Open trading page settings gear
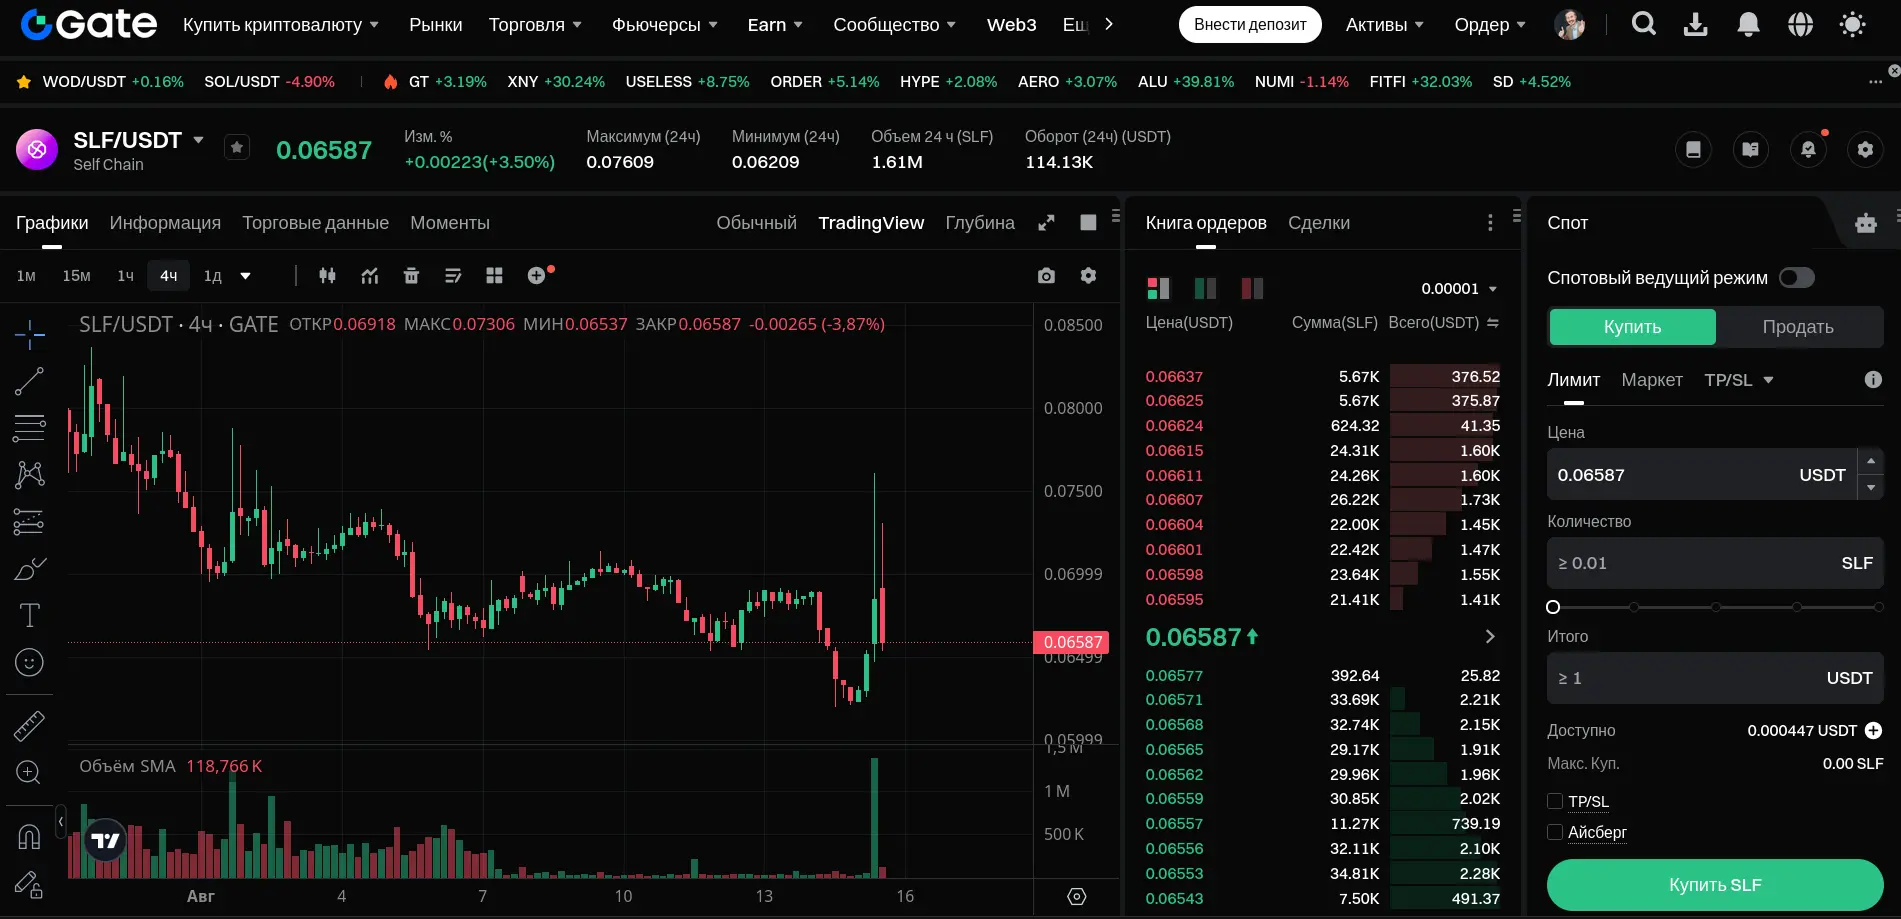Screen dimensions: 1901x919 click(x=1865, y=149)
